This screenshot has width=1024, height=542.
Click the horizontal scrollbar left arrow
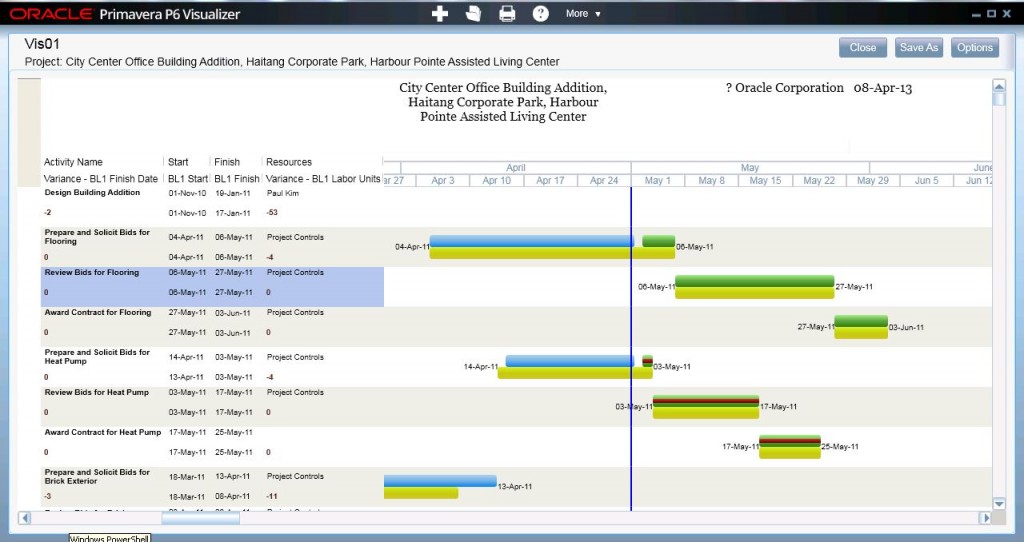(x=26, y=518)
